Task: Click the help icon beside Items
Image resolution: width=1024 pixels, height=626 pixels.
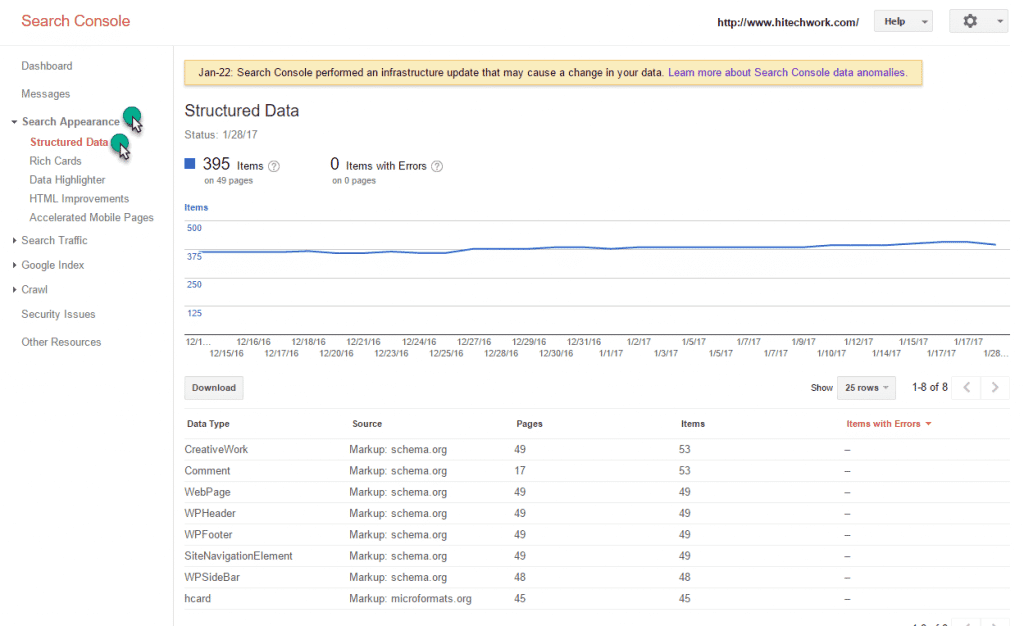Action: (274, 166)
